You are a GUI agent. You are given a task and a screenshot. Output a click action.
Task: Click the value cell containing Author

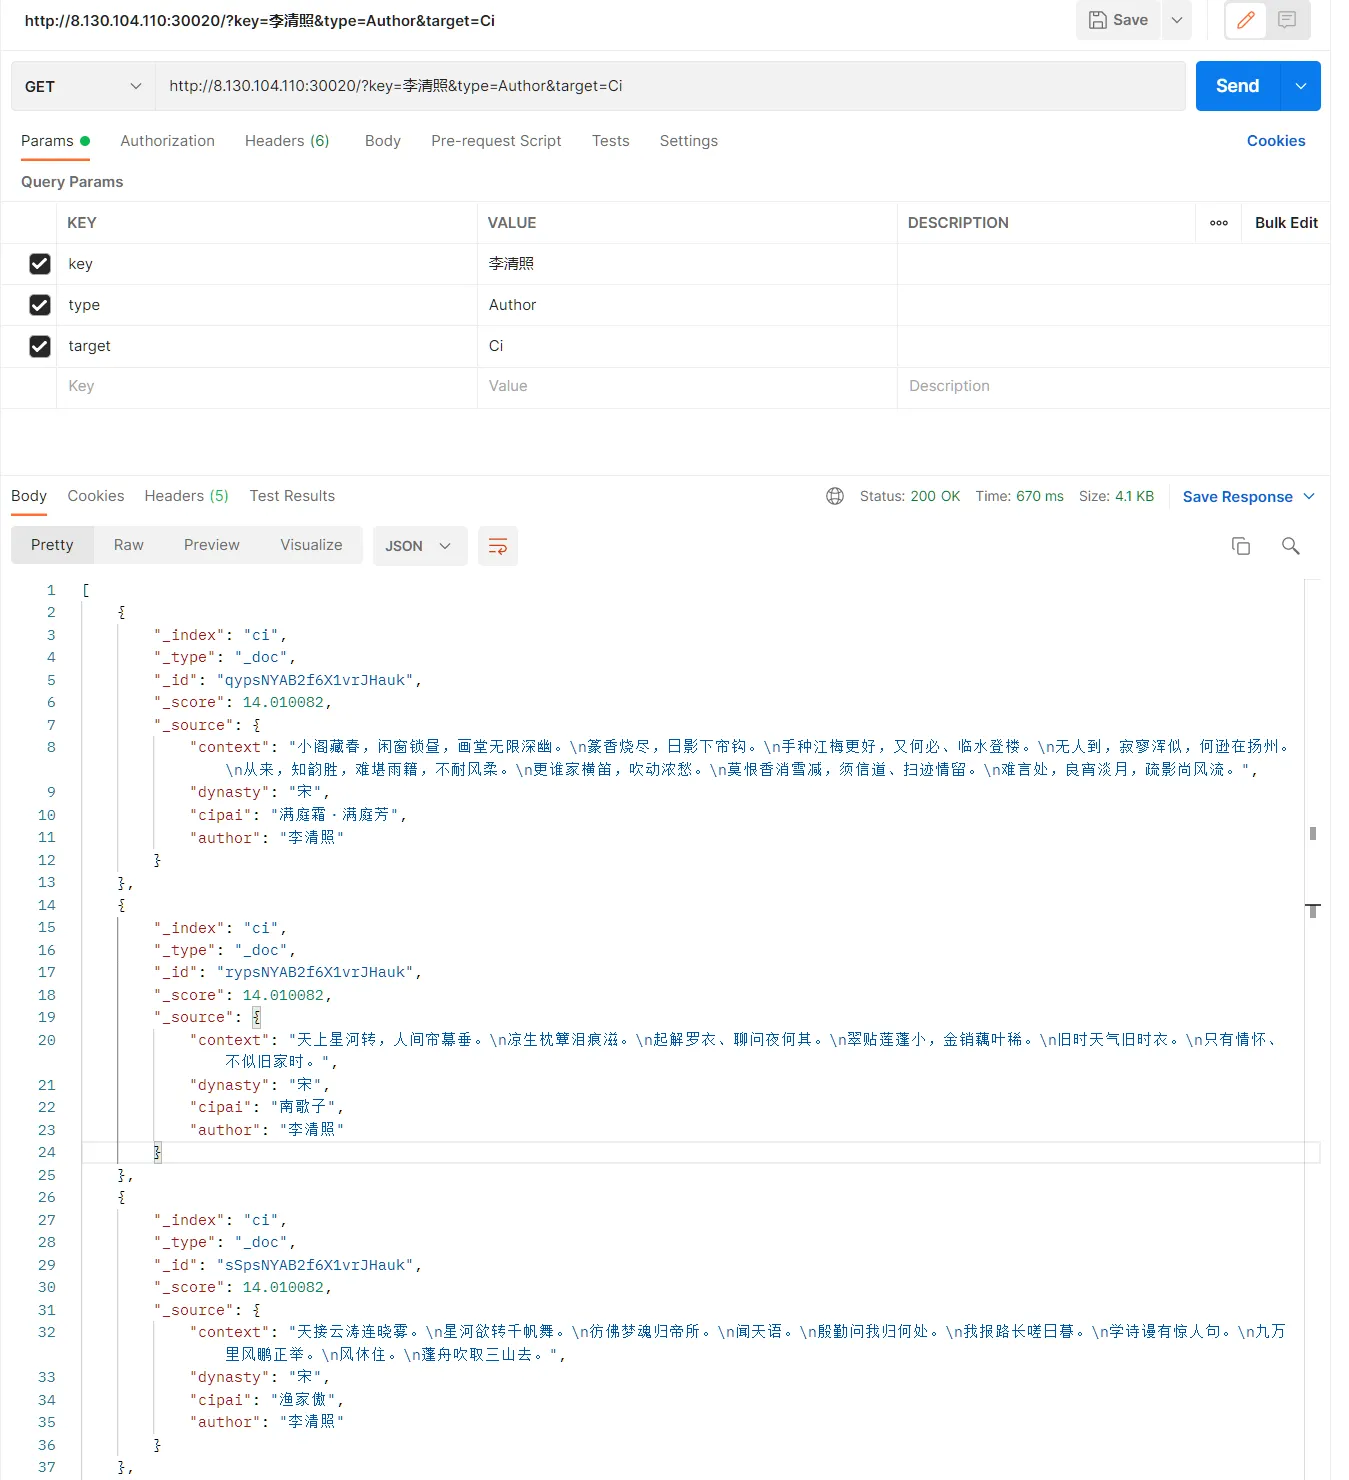[x=687, y=305]
